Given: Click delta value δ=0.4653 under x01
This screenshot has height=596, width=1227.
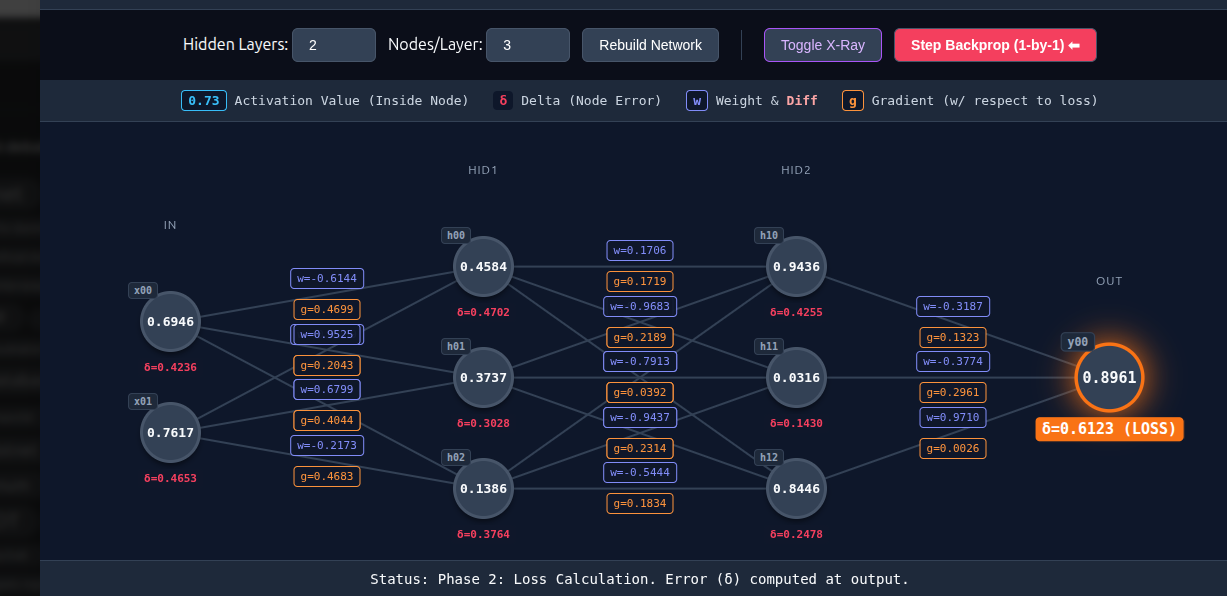Looking at the screenshot, I should click(x=170, y=478).
